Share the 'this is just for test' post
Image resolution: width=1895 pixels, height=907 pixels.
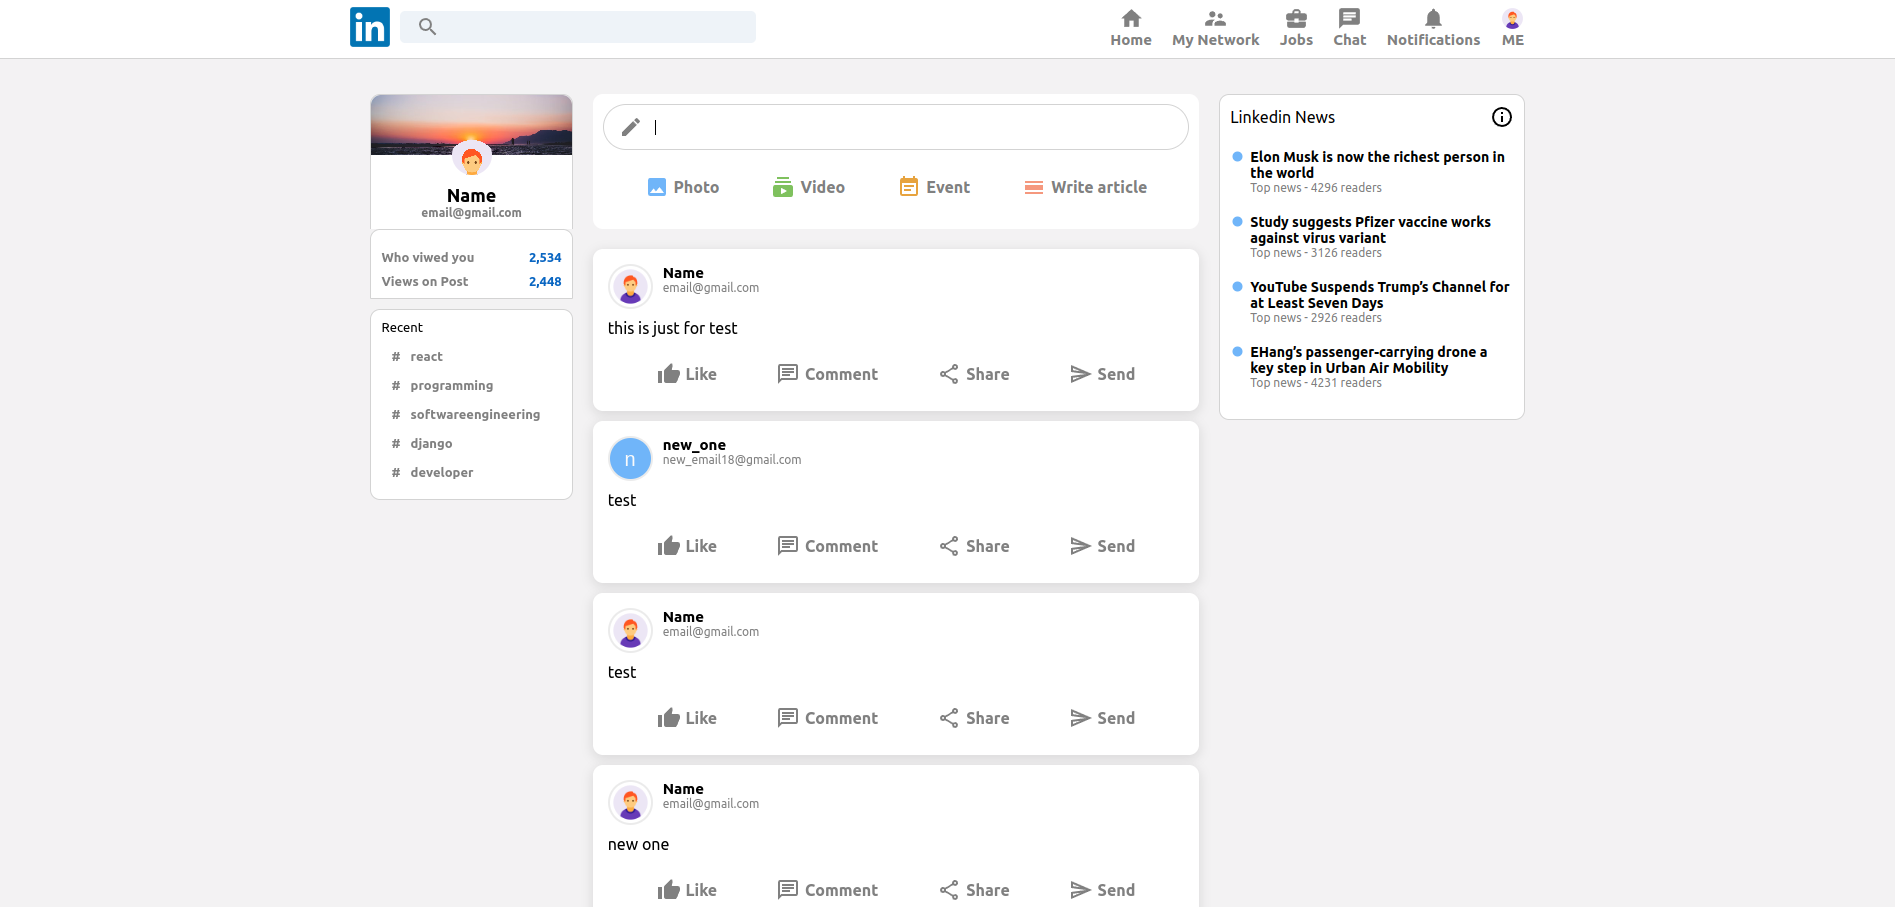point(974,374)
